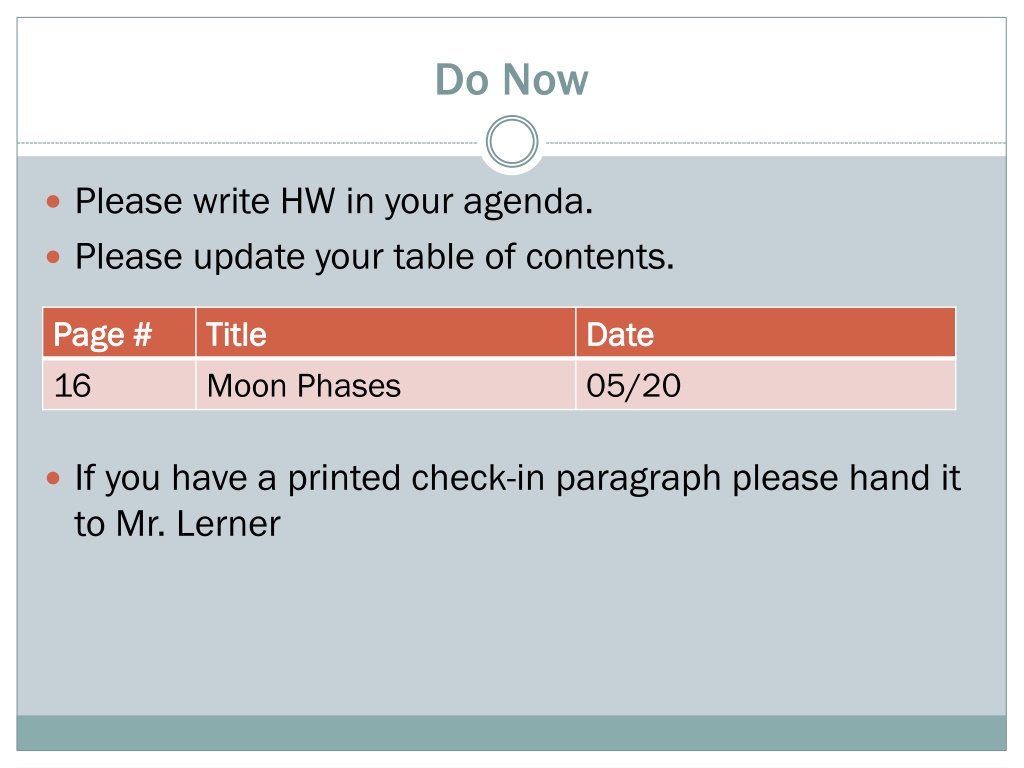Click the teal footer bar at slide bottom
Viewport: 1024px width, 768px height.
click(511, 733)
